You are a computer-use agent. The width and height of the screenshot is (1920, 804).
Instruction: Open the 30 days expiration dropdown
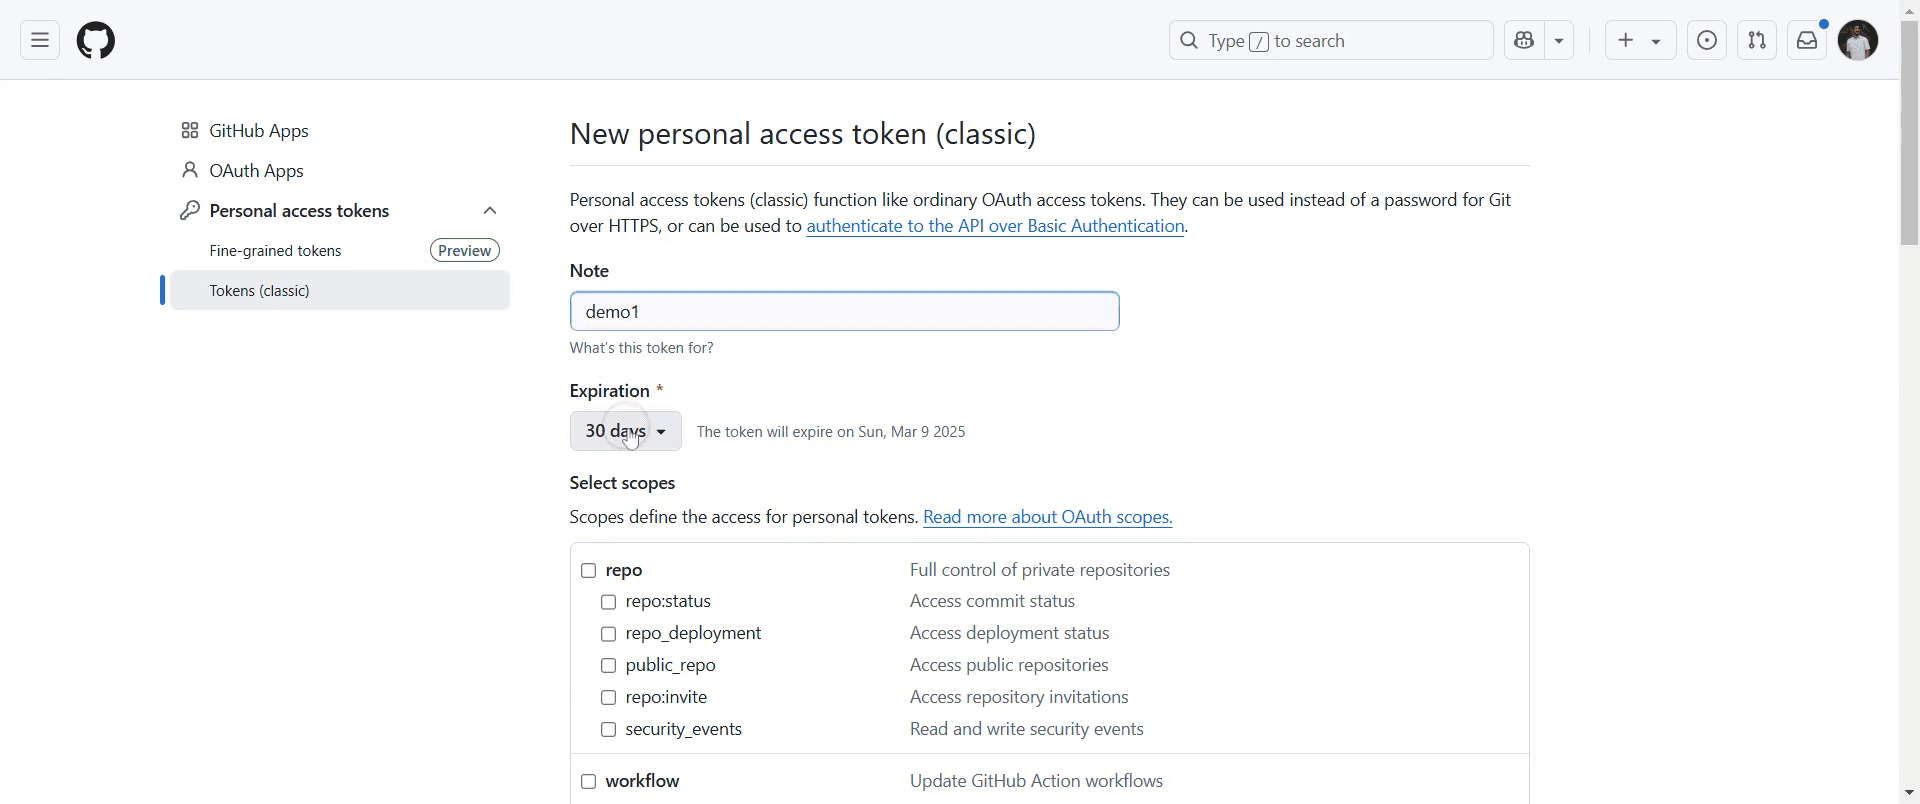point(625,432)
